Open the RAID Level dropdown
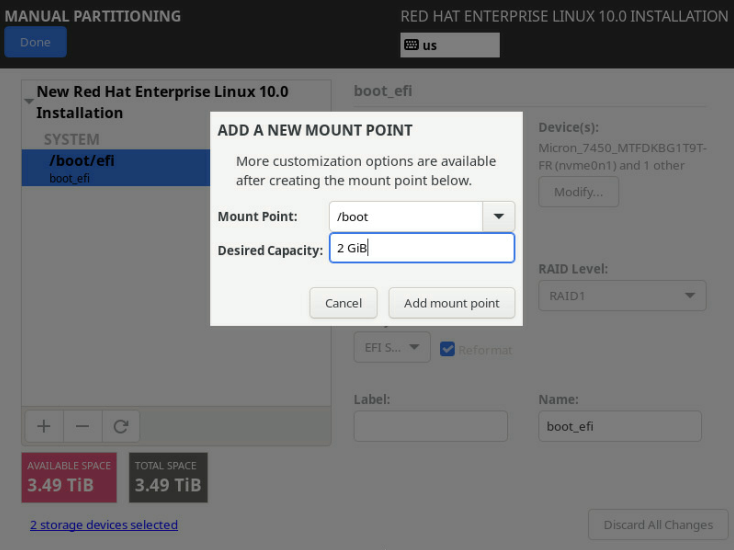 (622, 296)
